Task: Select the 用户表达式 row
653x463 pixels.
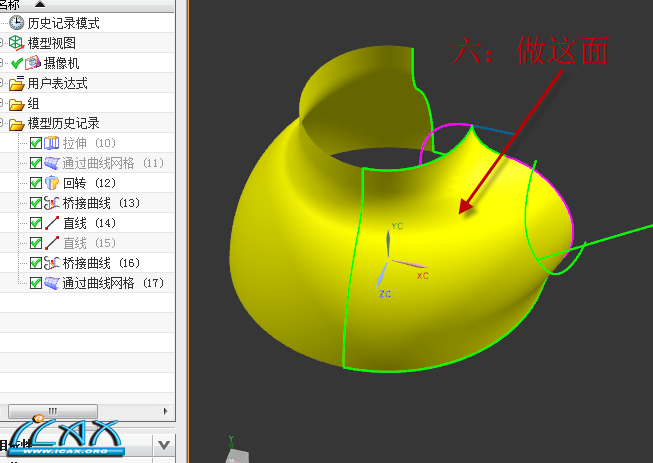Action: coord(87,83)
